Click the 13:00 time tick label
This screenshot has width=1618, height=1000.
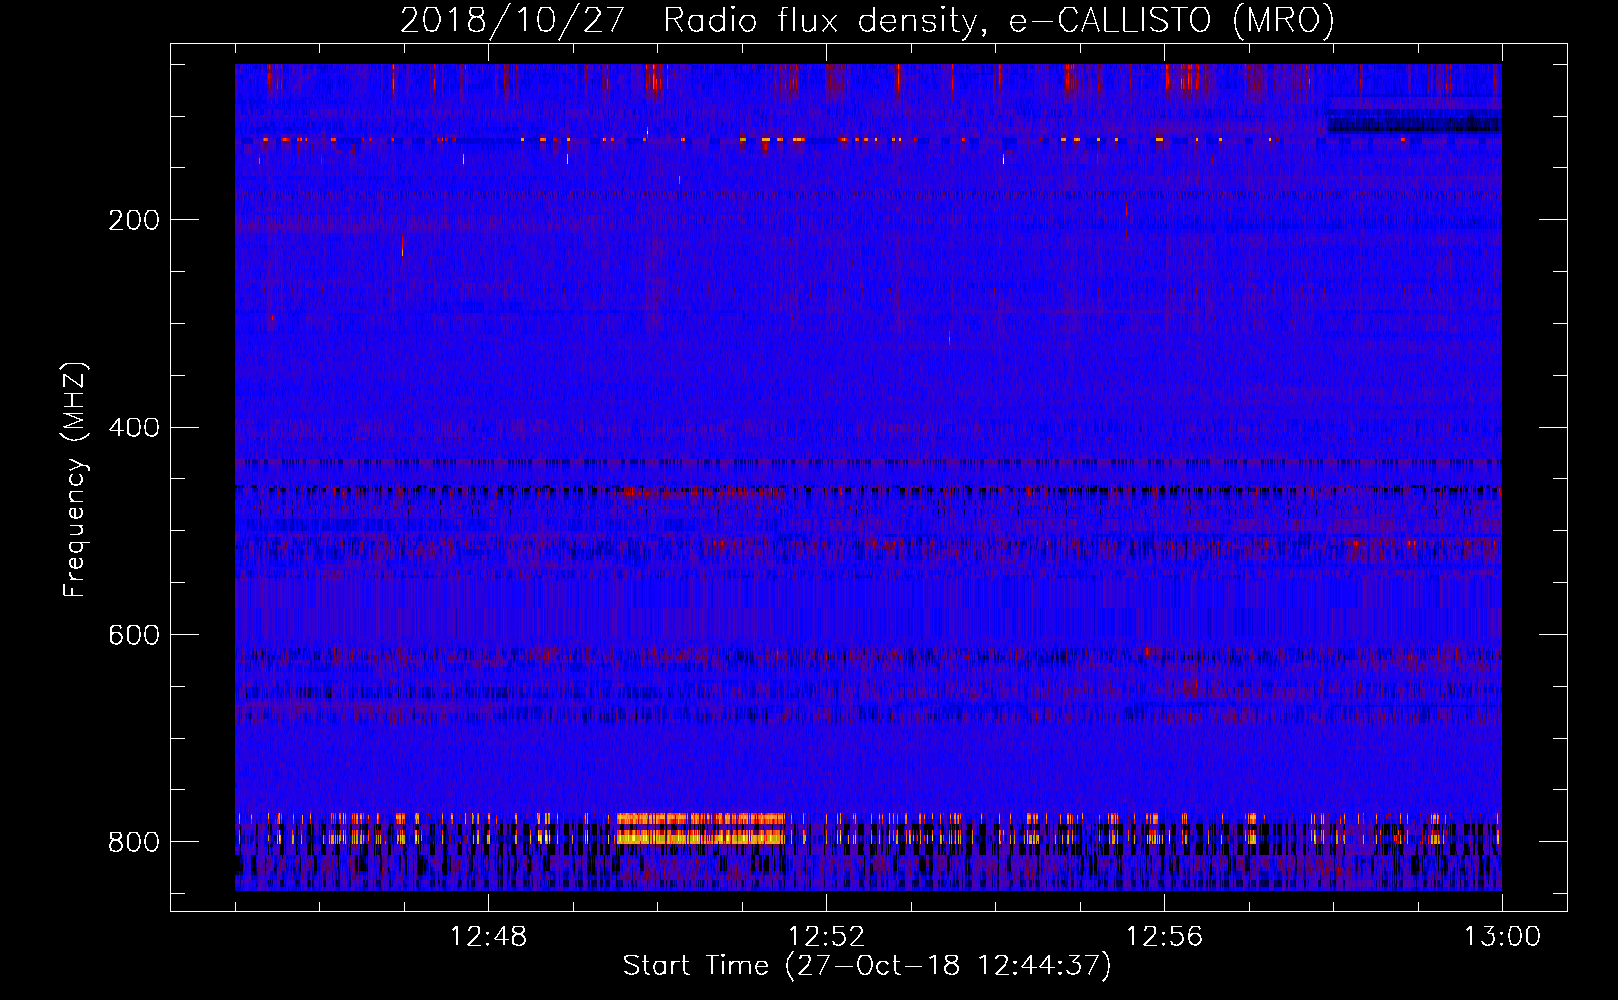tap(1502, 937)
